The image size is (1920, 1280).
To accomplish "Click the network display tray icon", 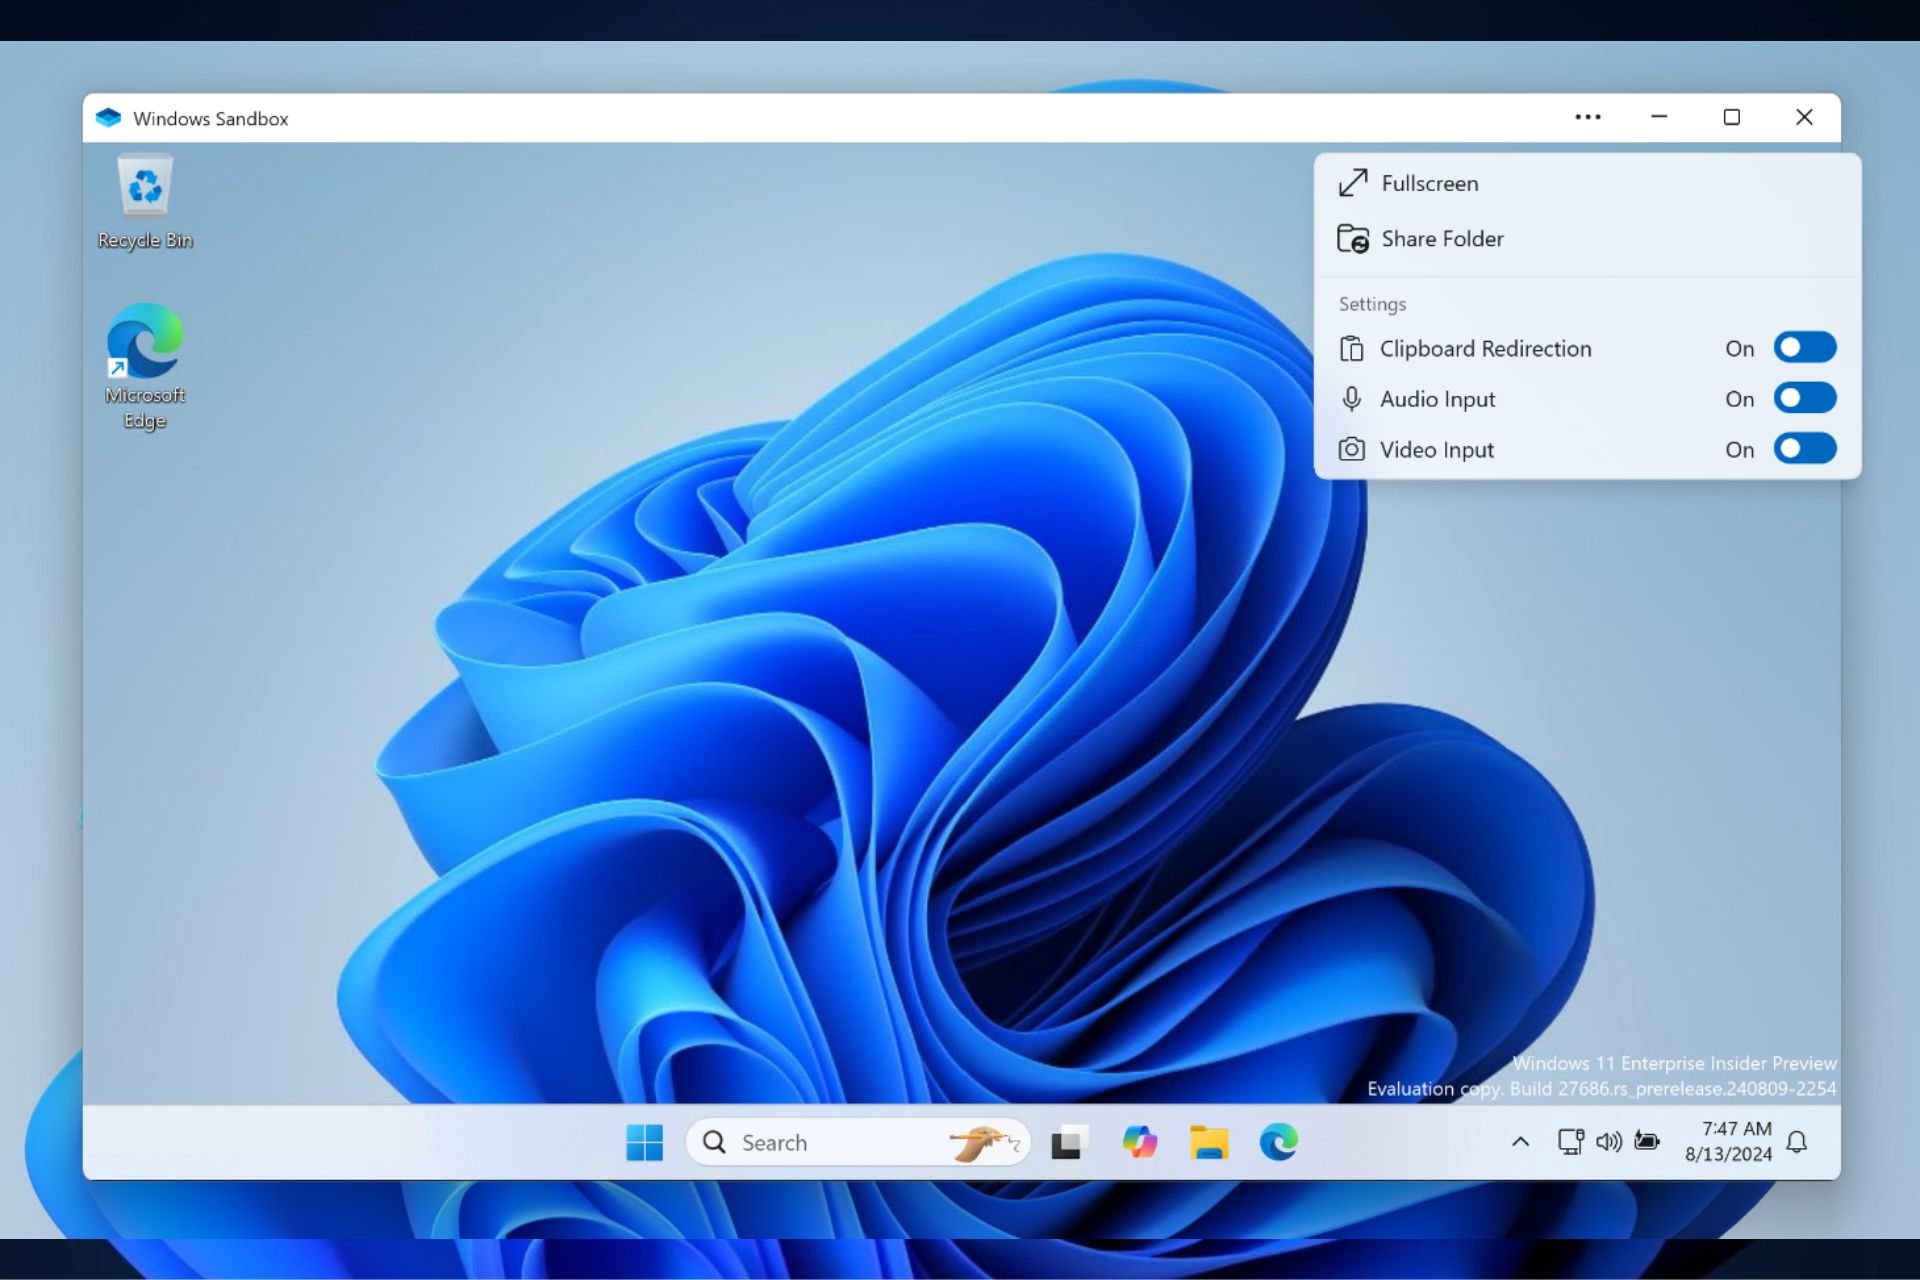I will tap(1570, 1142).
